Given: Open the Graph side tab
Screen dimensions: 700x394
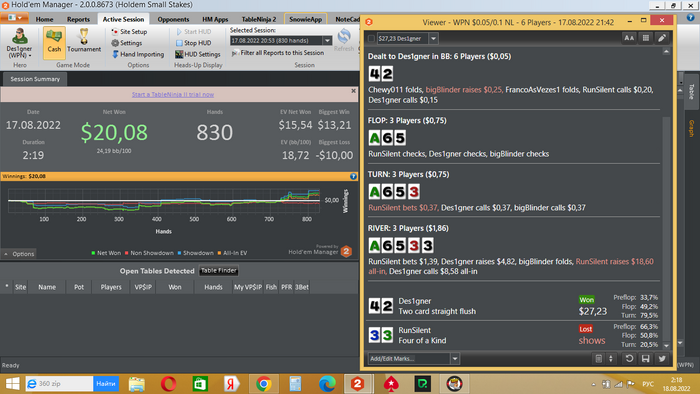Looking at the screenshot, I should (691, 128).
